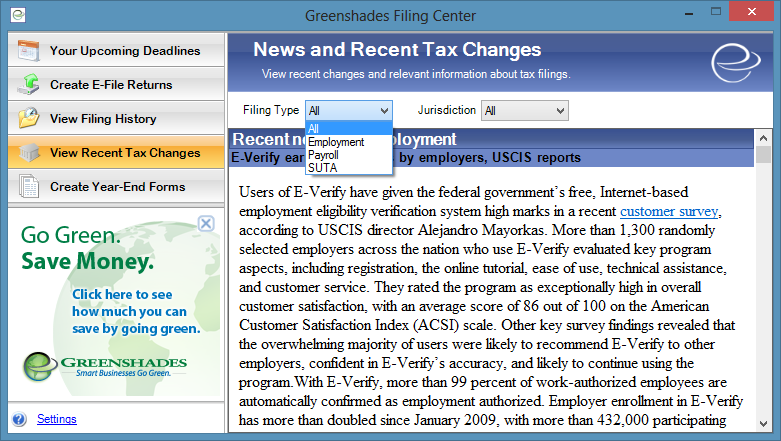
Task: Click the Greenshades logo in the ad
Action: 105,366
